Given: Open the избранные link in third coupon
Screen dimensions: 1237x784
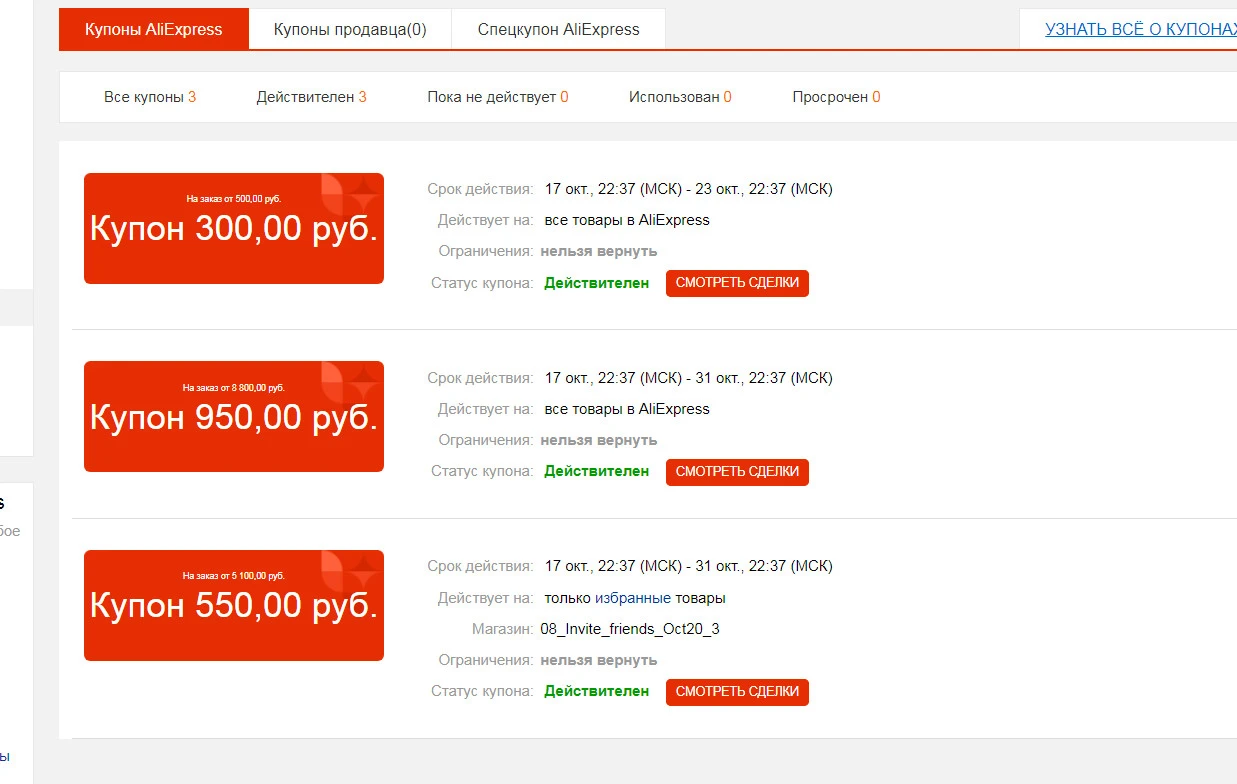Looking at the screenshot, I should 633,598.
